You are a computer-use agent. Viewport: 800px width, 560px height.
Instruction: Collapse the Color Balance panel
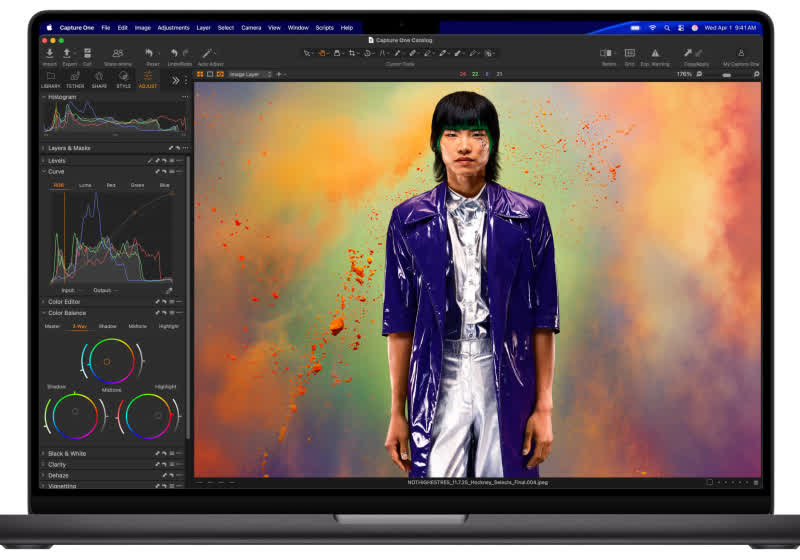point(43,313)
